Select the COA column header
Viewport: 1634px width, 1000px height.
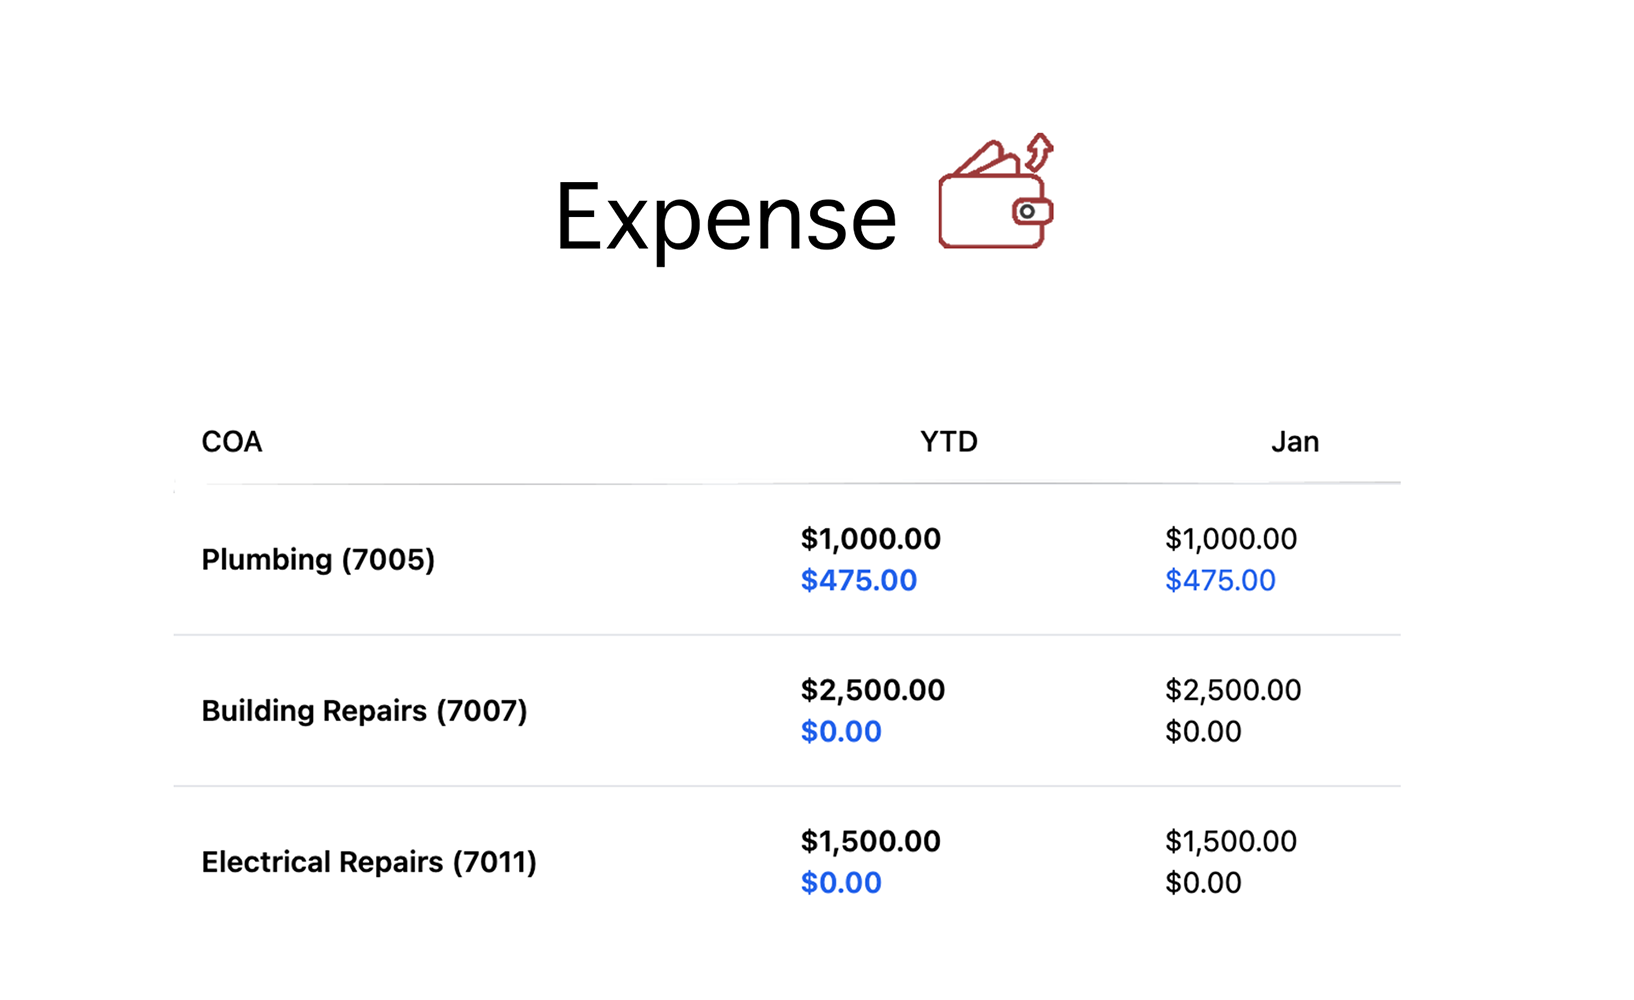coord(231,442)
